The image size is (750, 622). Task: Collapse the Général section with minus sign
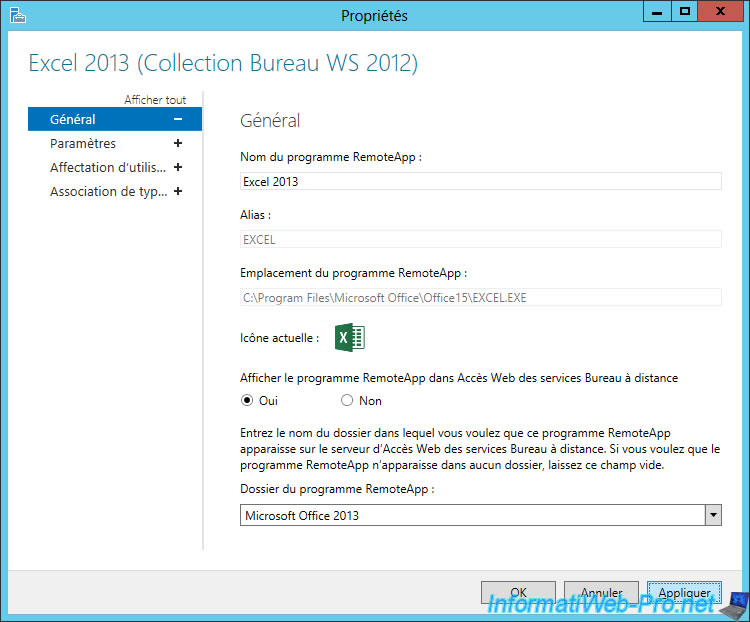pos(178,119)
